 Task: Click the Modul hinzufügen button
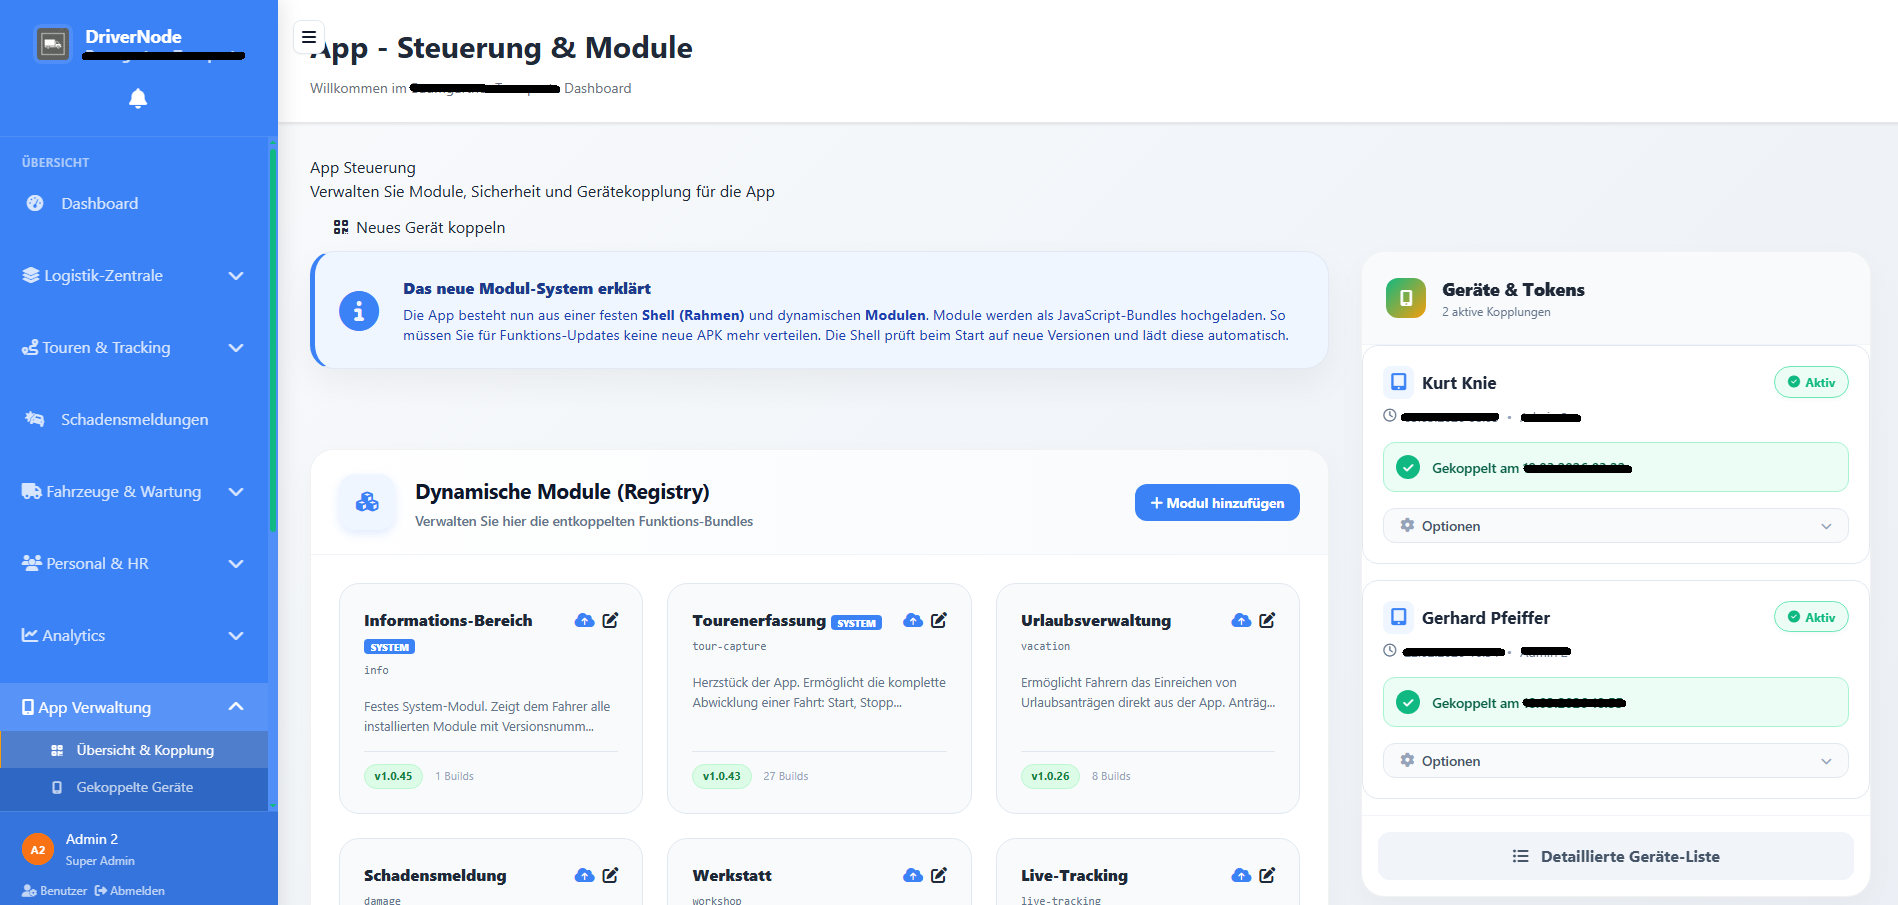tap(1217, 503)
